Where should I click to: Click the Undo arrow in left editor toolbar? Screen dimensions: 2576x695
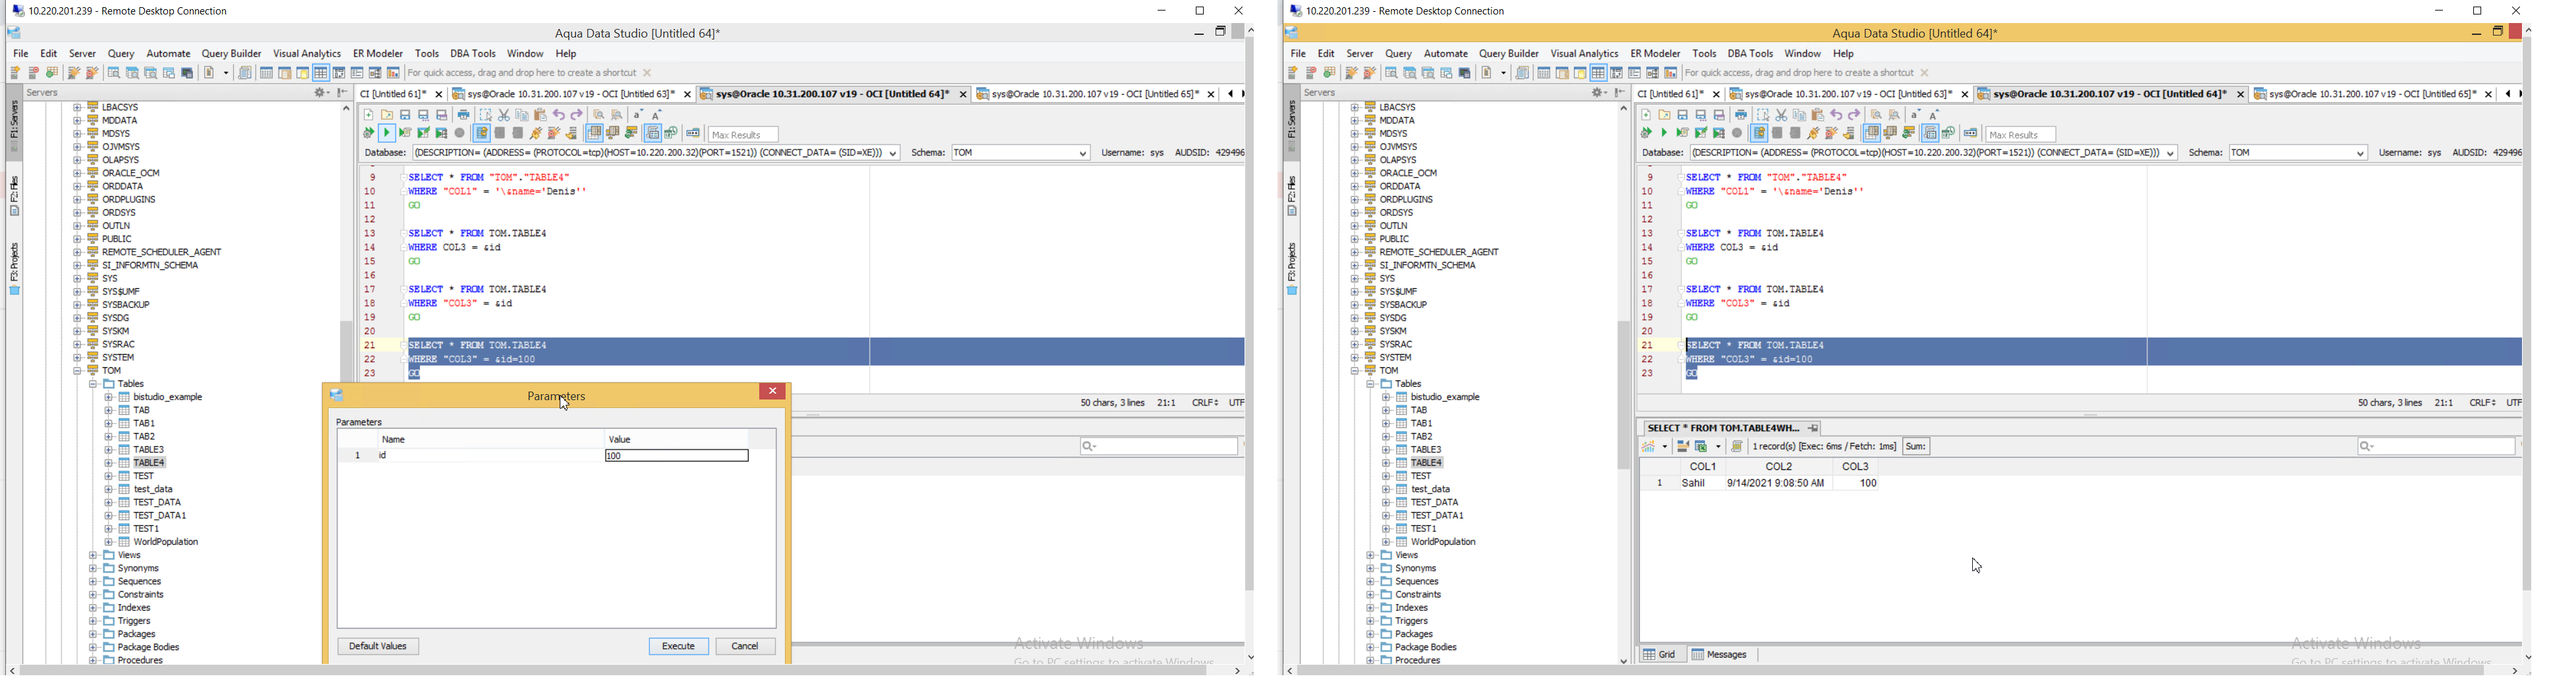click(x=559, y=115)
